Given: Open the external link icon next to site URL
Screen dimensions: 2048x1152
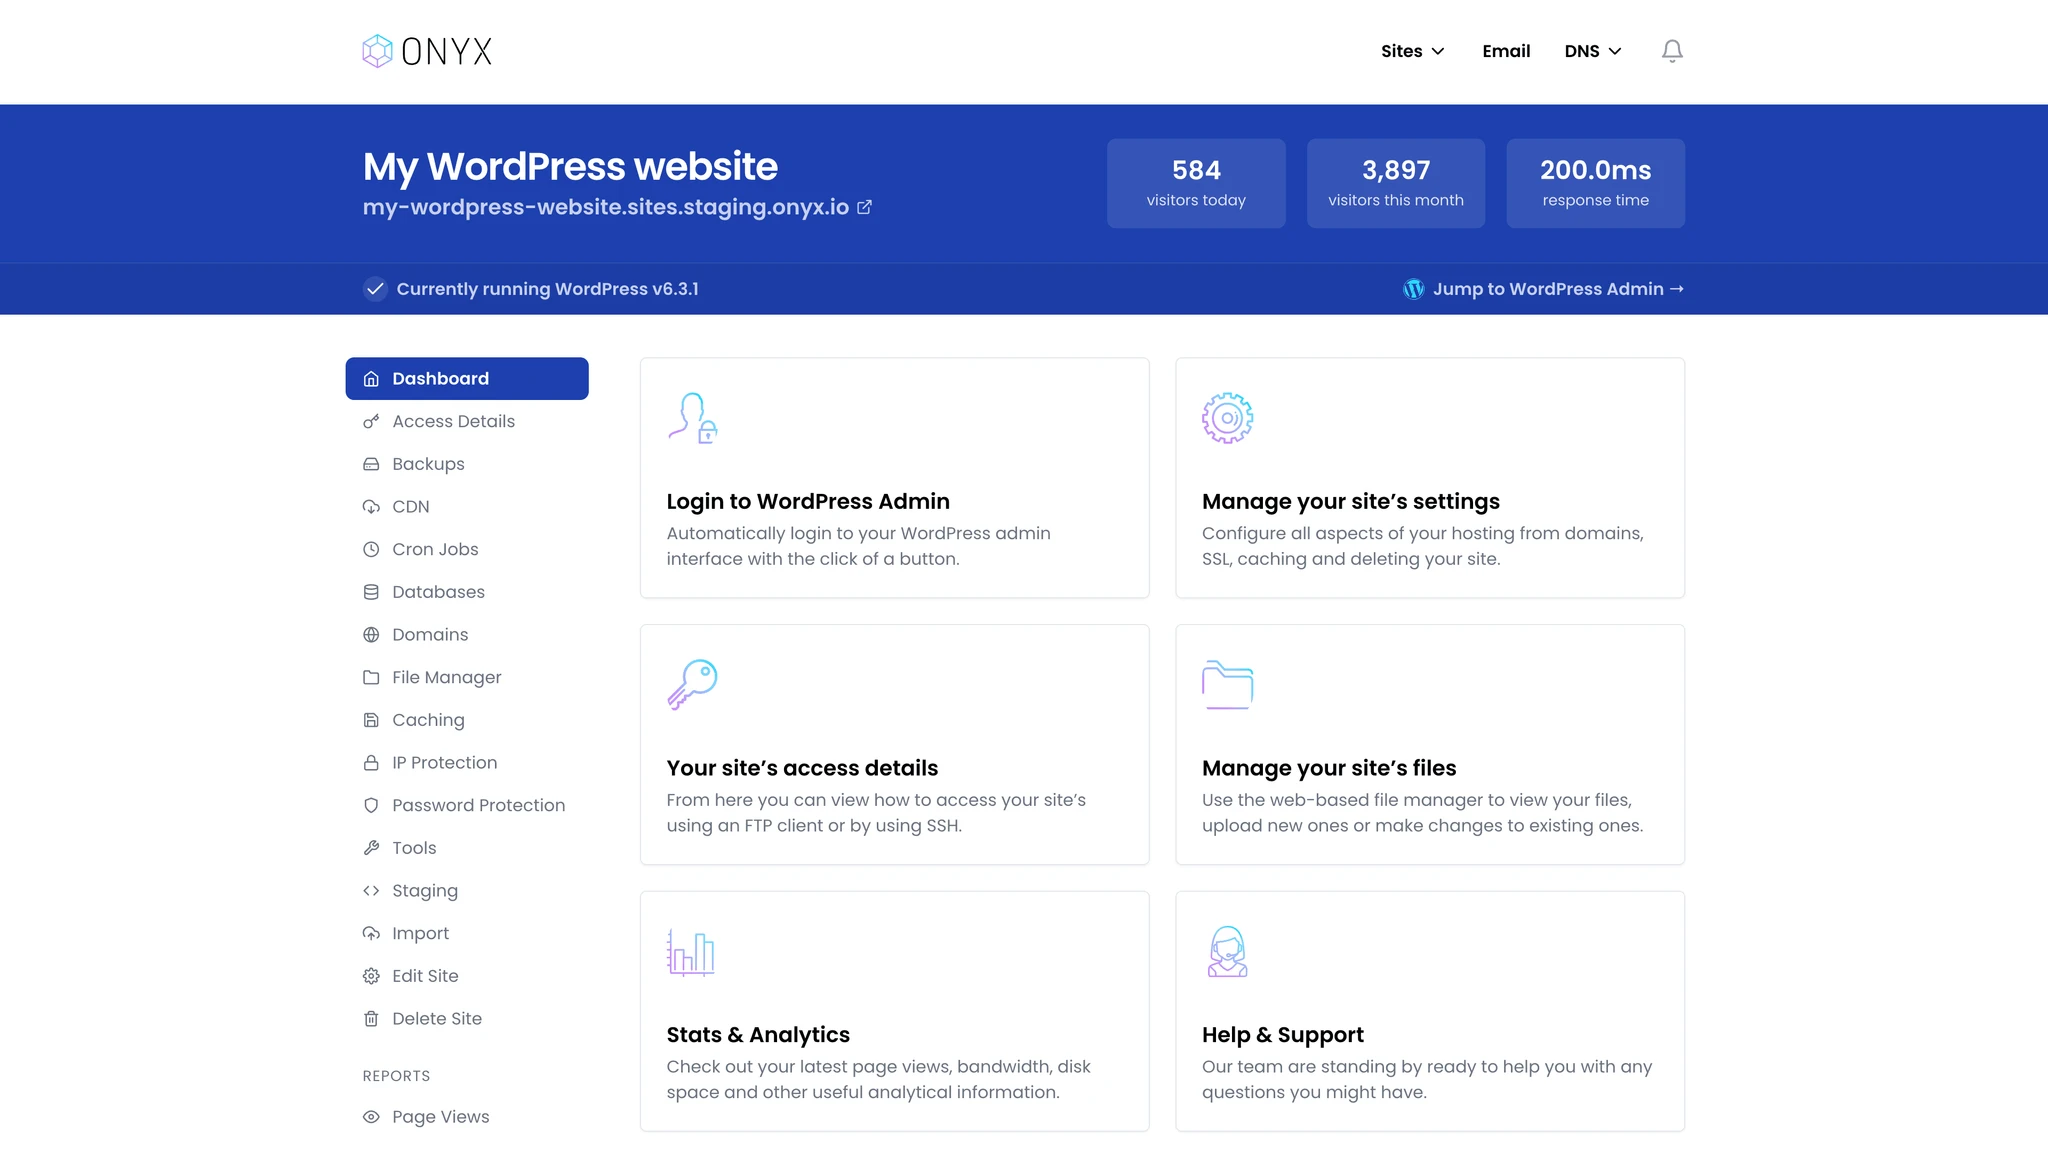Looking at the screenshot, I should (x=864, y=207).
